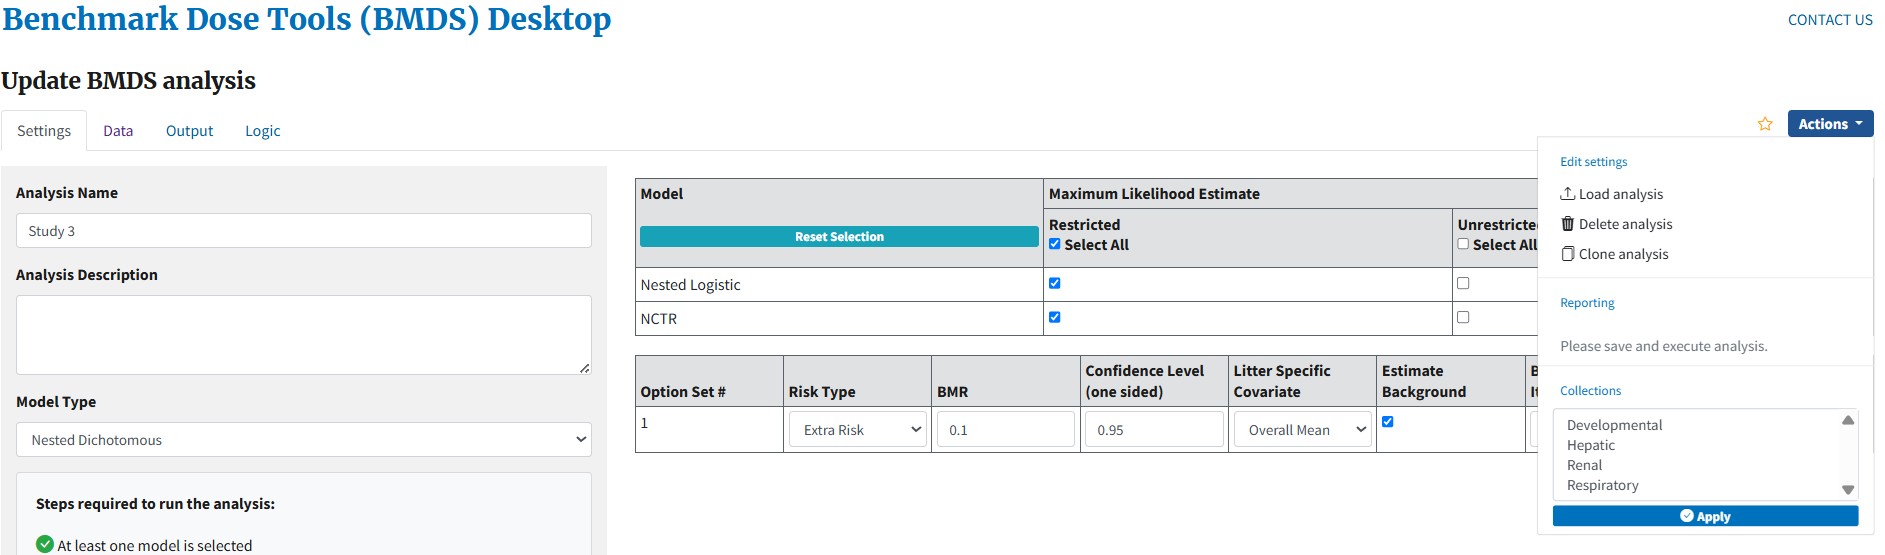This screenshot has width=1885, height=555.
Task: Click At least one model is selected text
Action: (154, 545)
